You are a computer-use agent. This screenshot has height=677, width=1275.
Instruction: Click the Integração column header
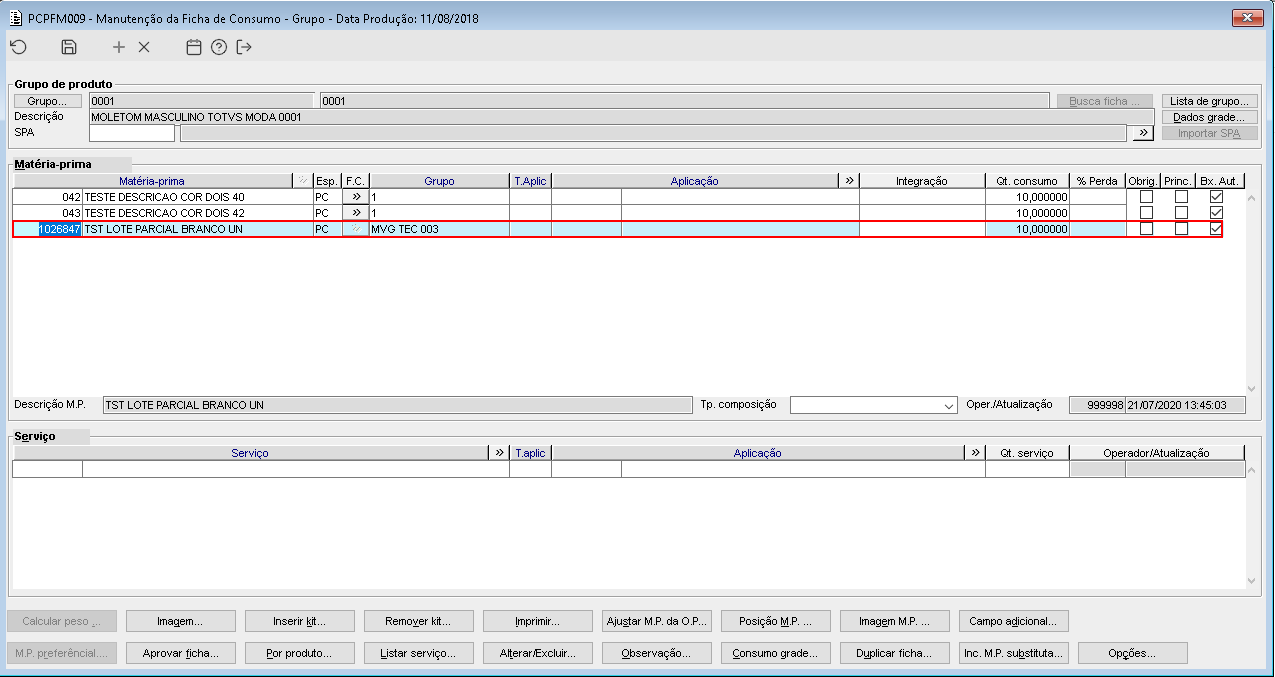pos(922,181)
